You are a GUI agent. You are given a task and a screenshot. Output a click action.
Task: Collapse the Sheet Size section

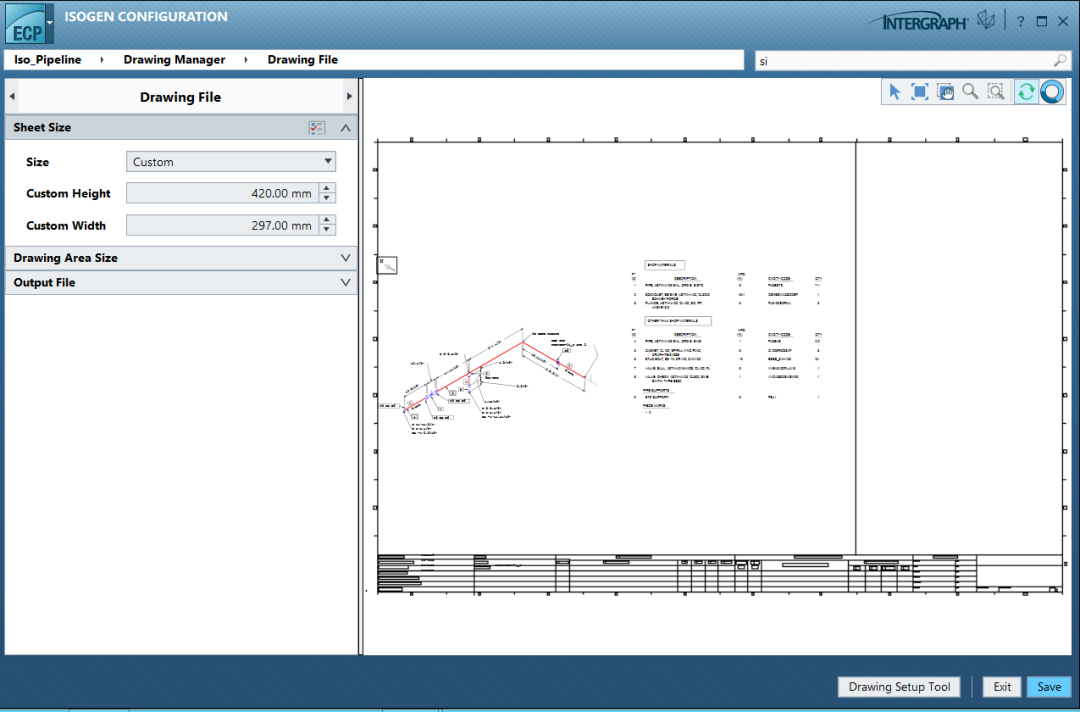[x=345, y=127]
